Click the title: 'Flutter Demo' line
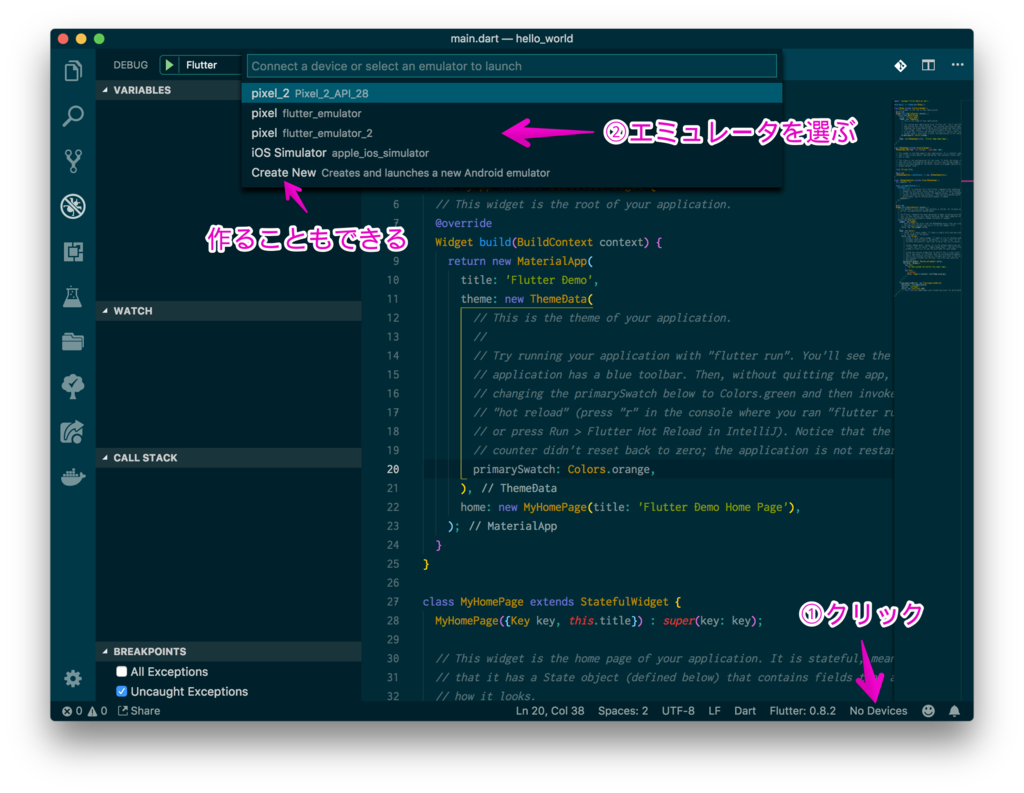 click(530, 280)
